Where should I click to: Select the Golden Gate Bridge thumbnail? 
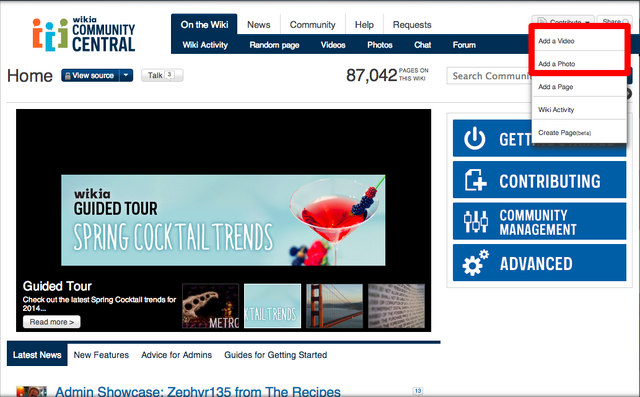(x=334, y=306)
